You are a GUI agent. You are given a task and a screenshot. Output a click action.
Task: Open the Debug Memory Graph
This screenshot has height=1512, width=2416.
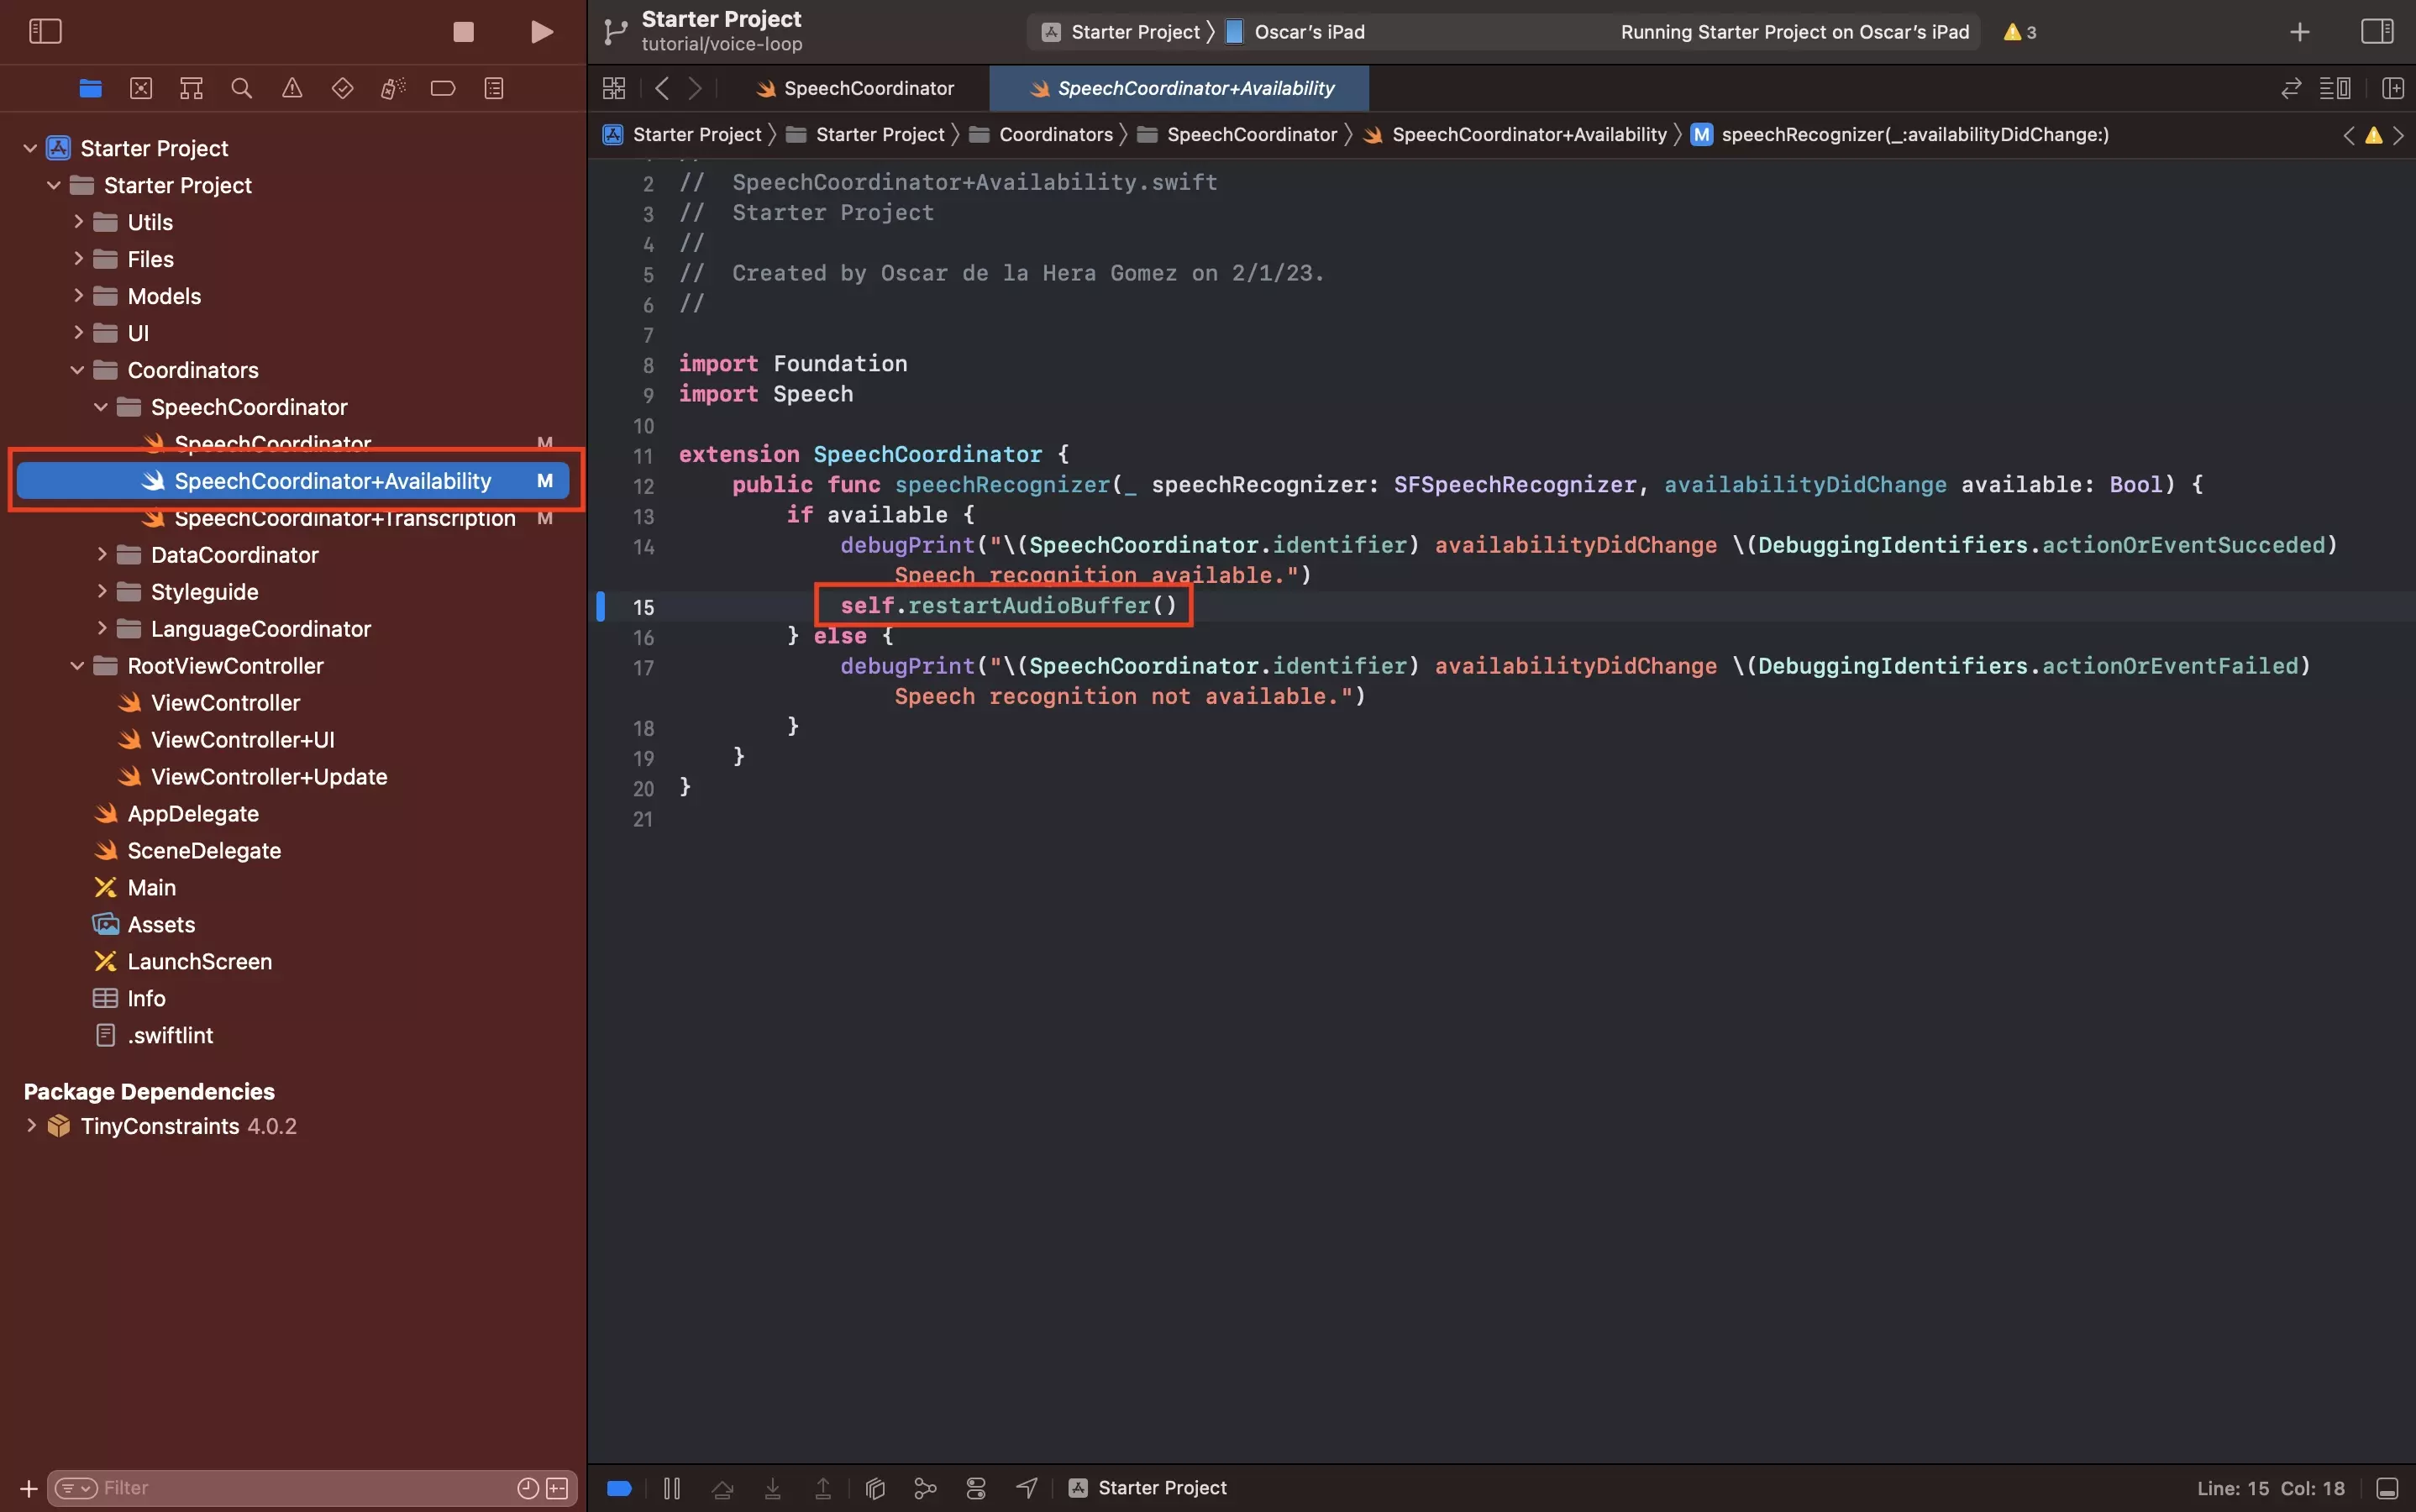[925, 1488]
